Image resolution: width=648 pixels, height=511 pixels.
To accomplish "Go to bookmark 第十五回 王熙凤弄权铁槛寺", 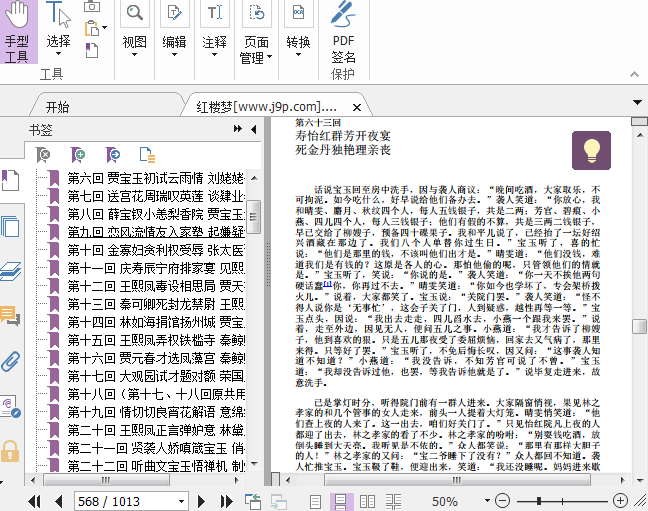I will pos(156,340).
